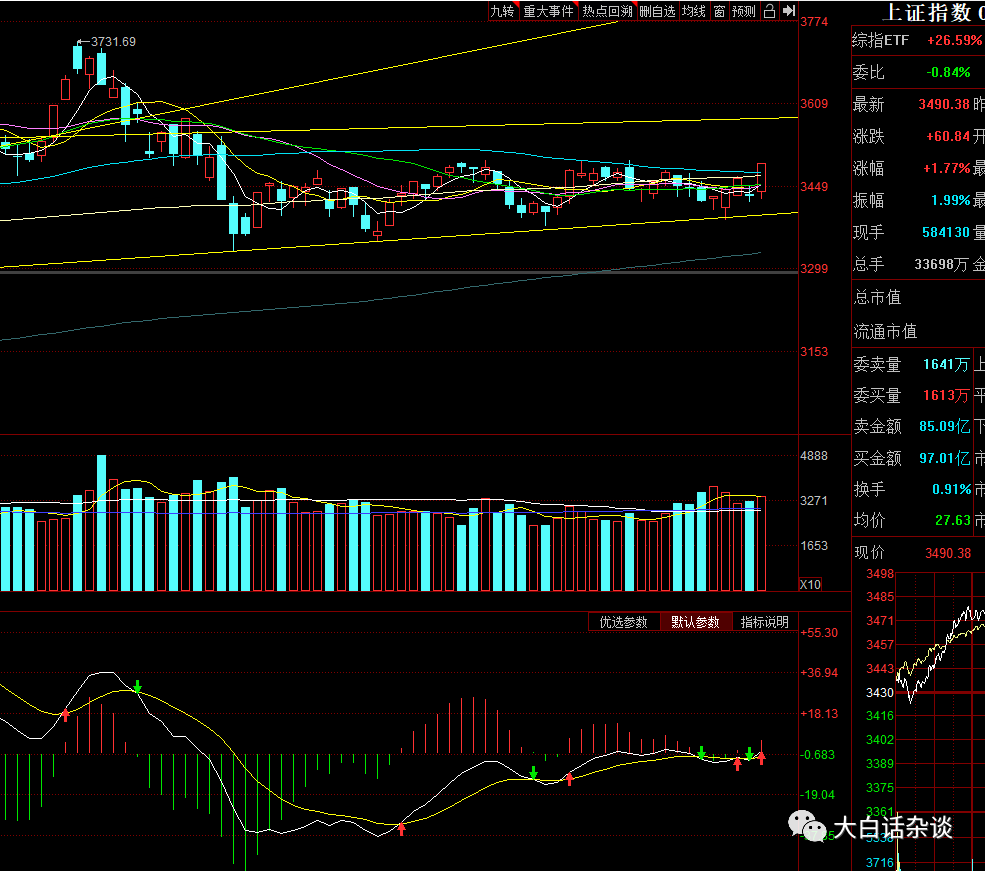Toggle the 九转 indicator

pyautogui.click(x=503, y=11)
